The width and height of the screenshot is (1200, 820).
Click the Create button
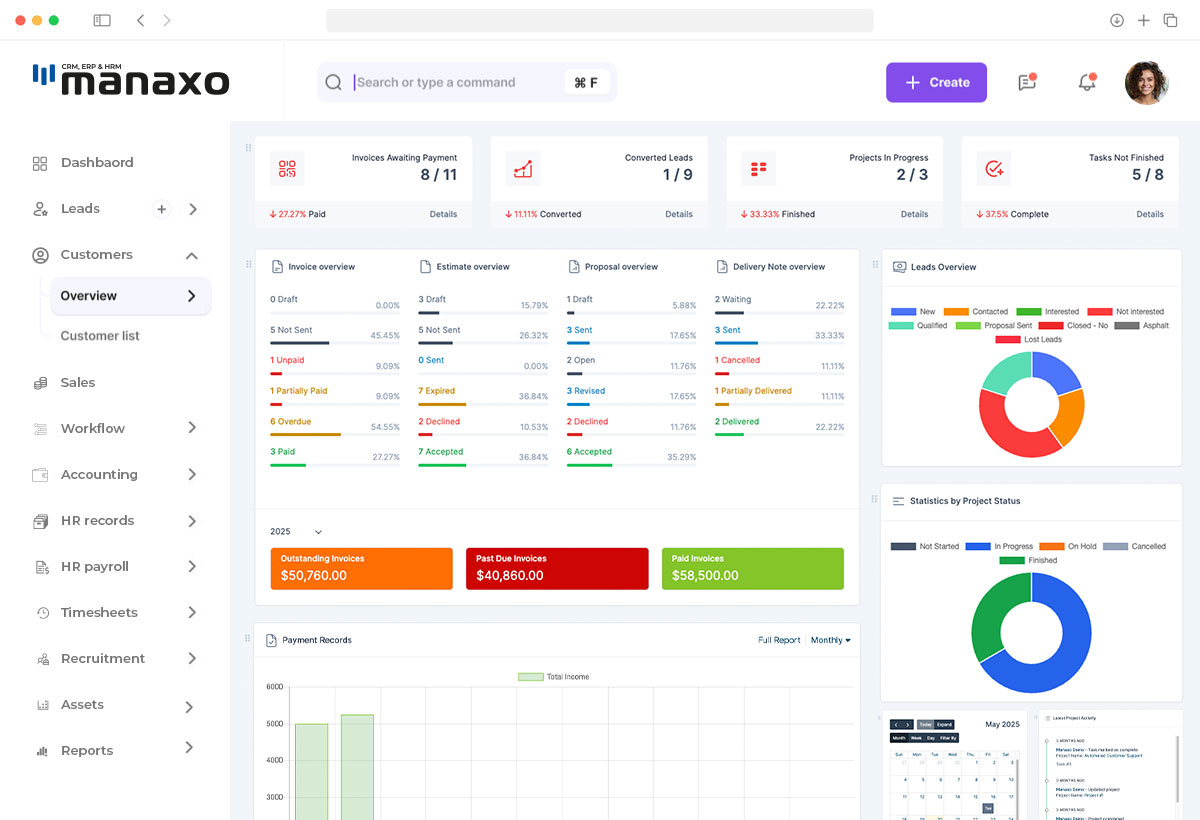936,83
